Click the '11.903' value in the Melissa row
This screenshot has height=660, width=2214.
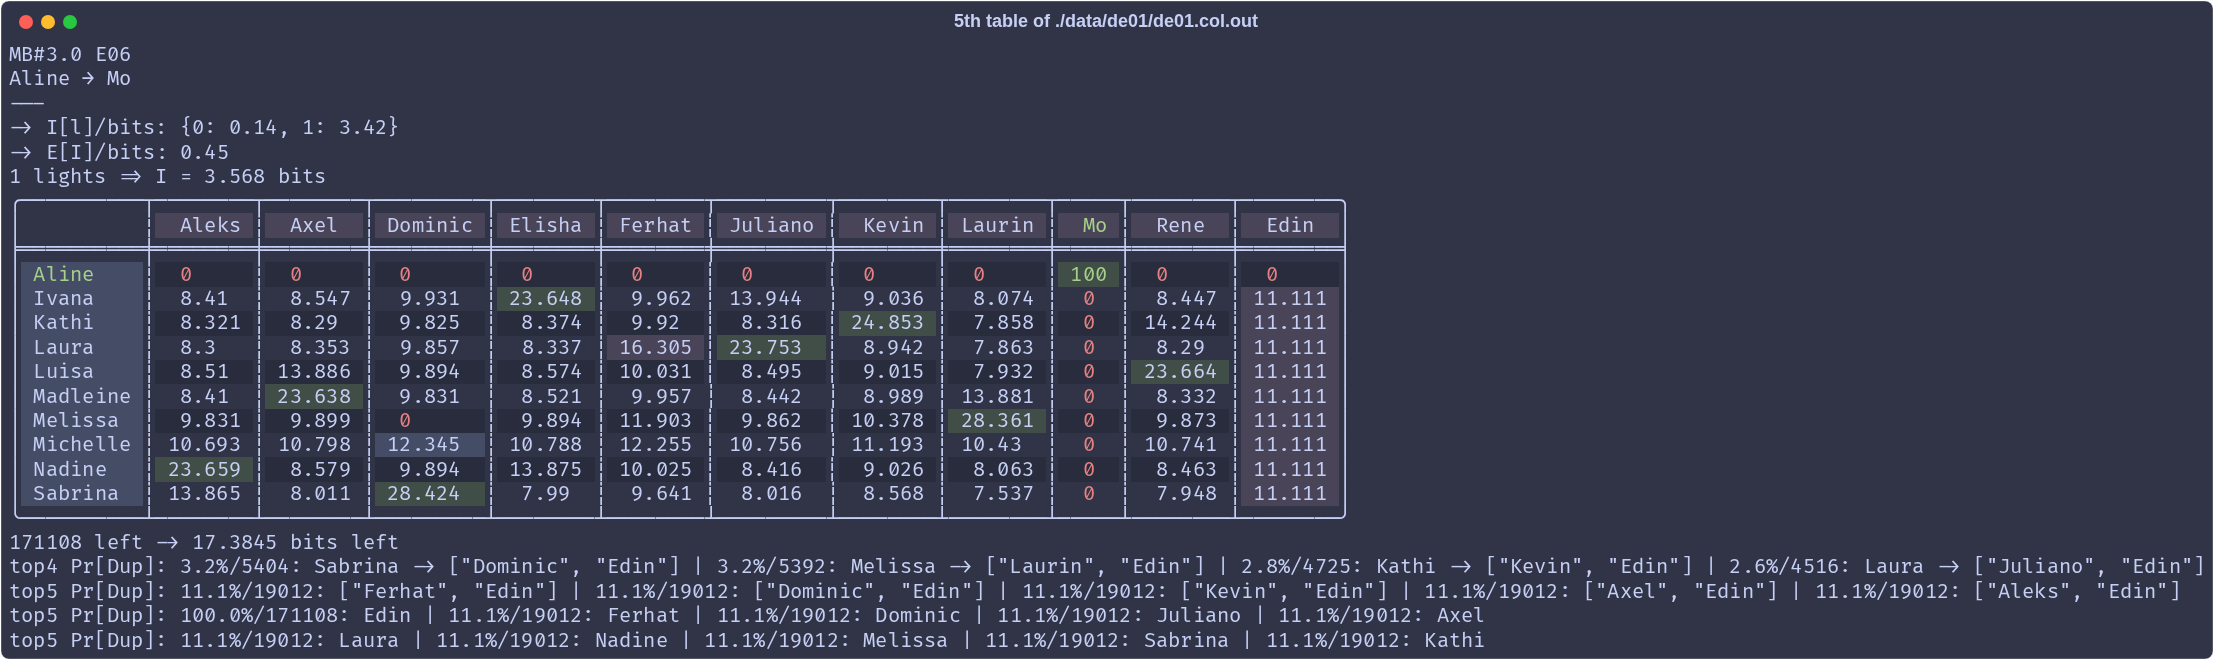pyautogui.click(x=656, y=420)
